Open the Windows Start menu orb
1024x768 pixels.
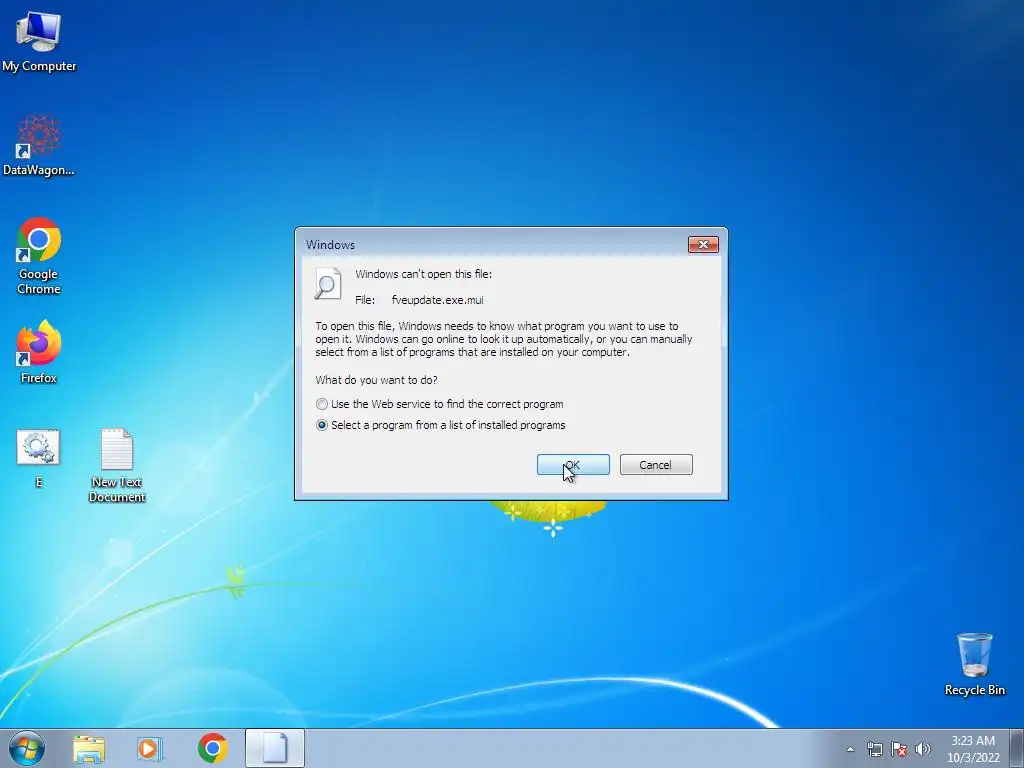tap(27, 748)
